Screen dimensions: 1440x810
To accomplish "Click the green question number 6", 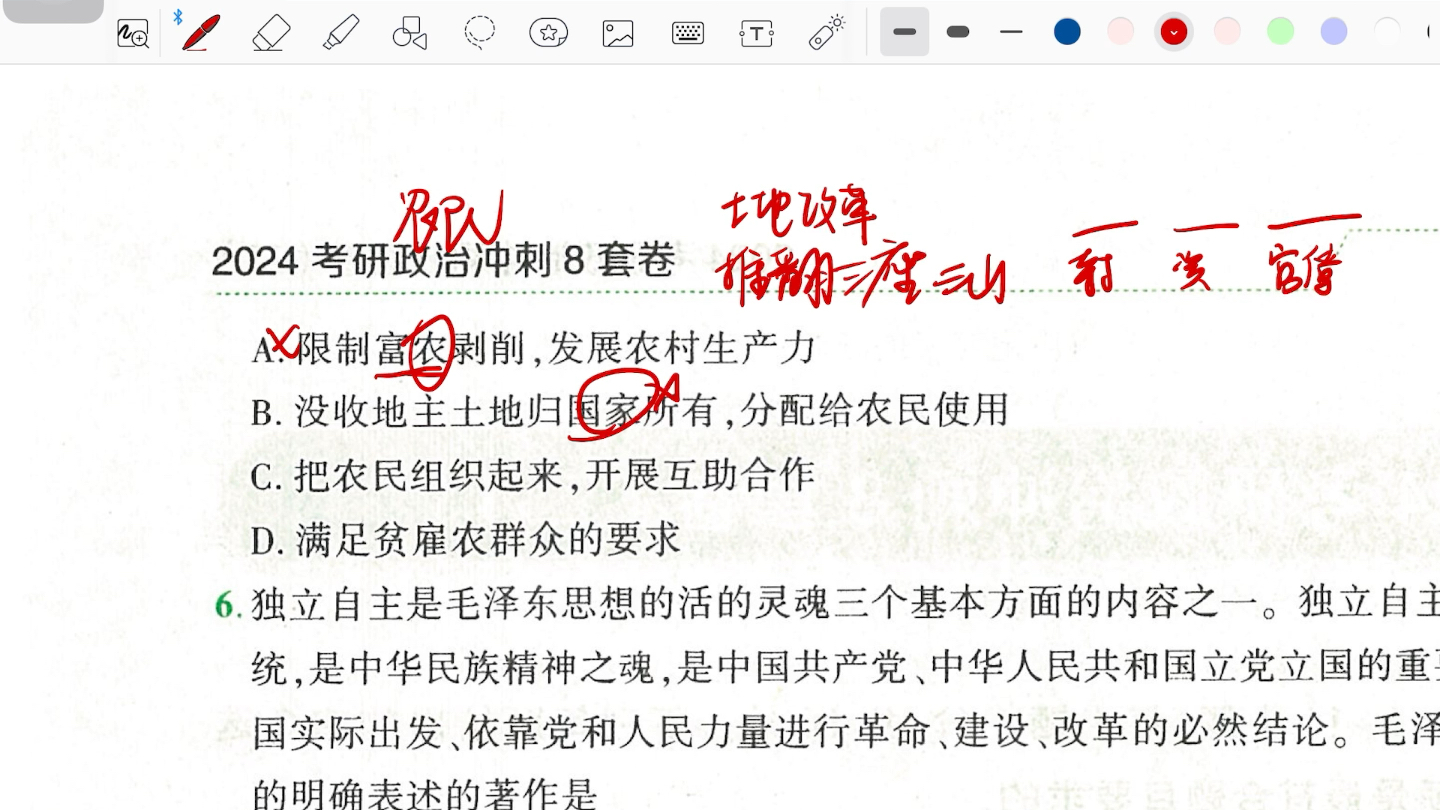I will pos(228,605).
